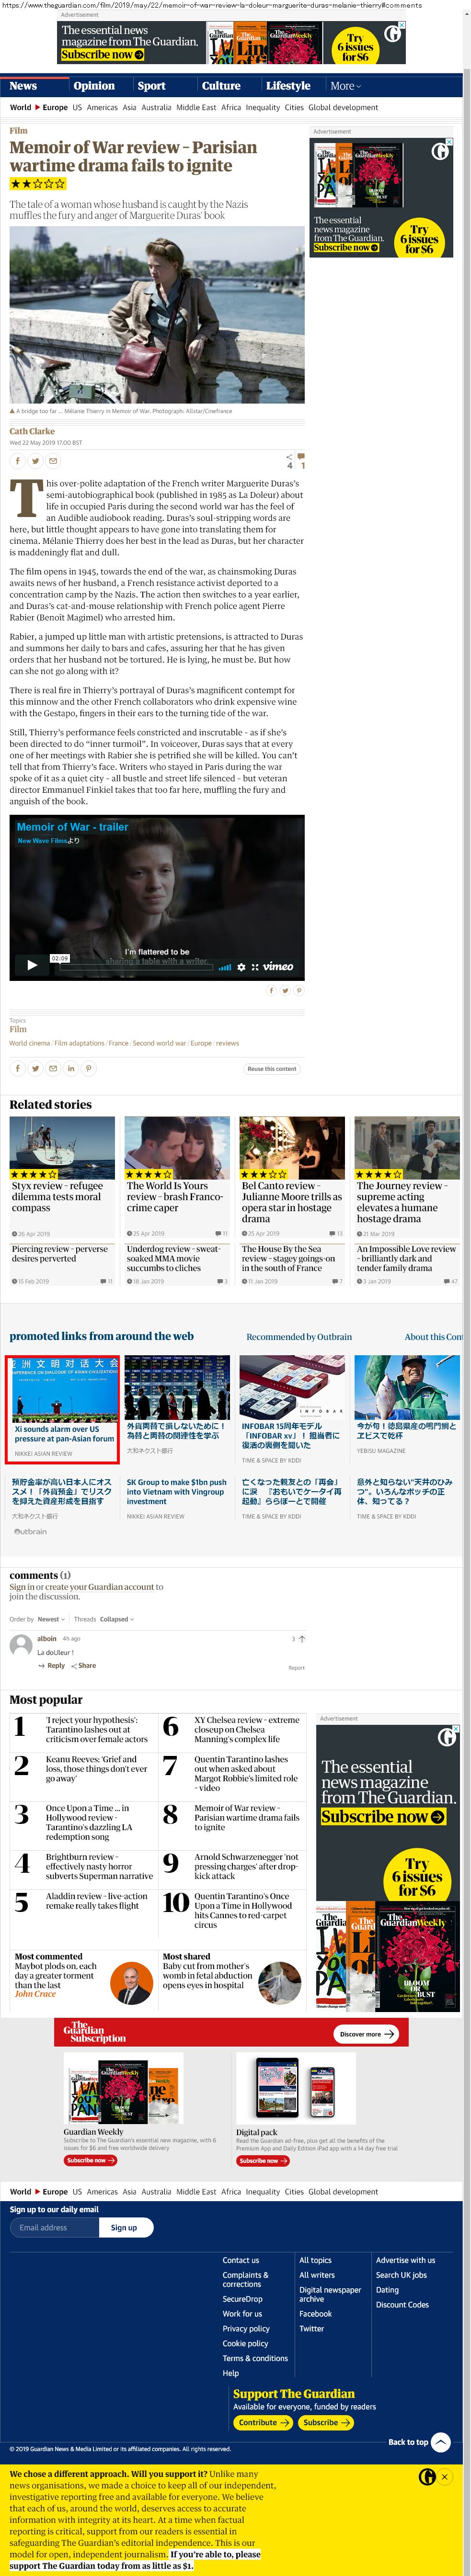Open the Piercing review related link
Image resolution: width=471 pixels, height=2576 pixels.
[x=59, y=1254]
